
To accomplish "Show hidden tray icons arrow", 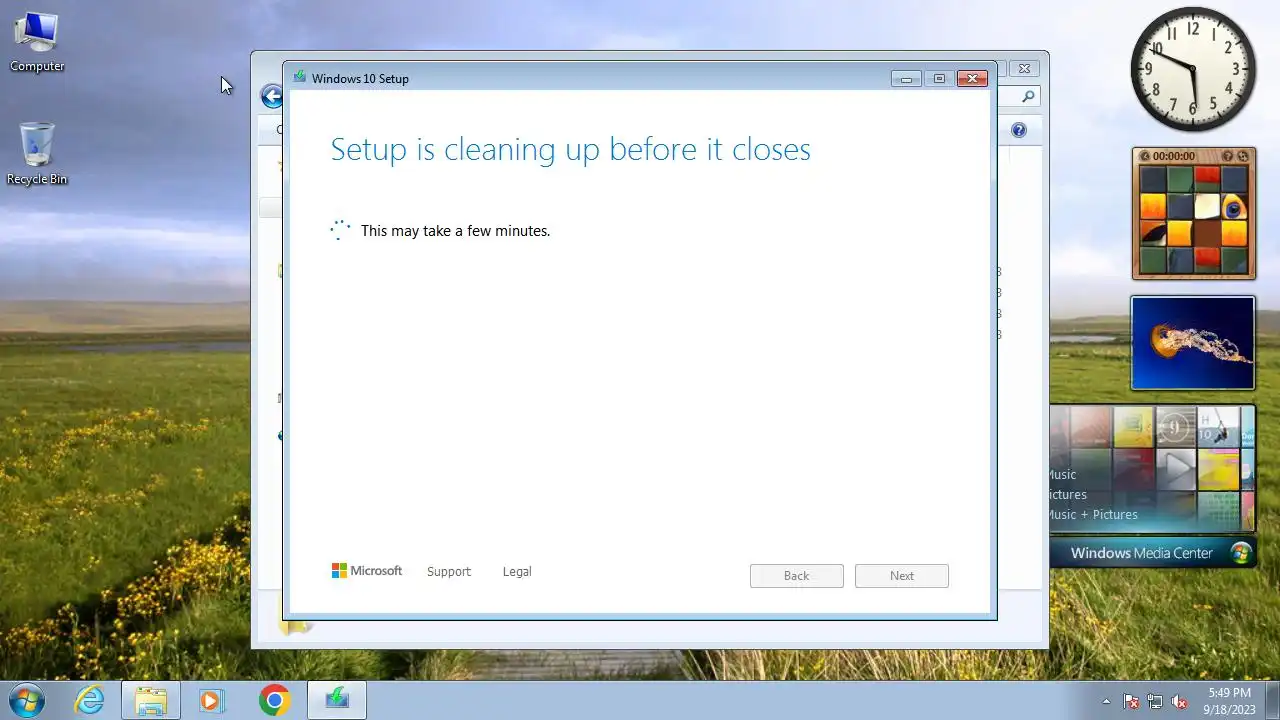I will (x=1106, y=701).
